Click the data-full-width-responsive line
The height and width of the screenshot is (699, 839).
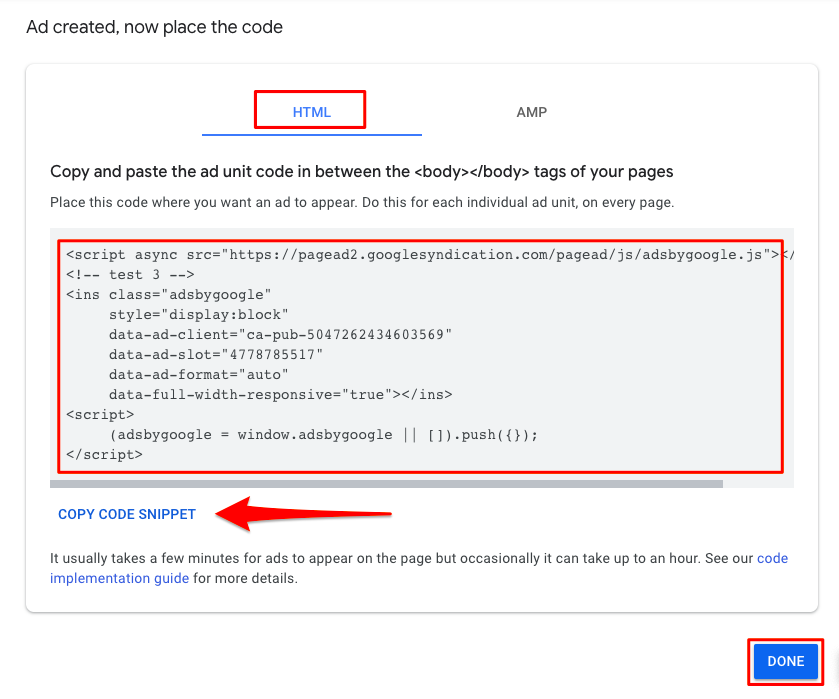(280, 394)
